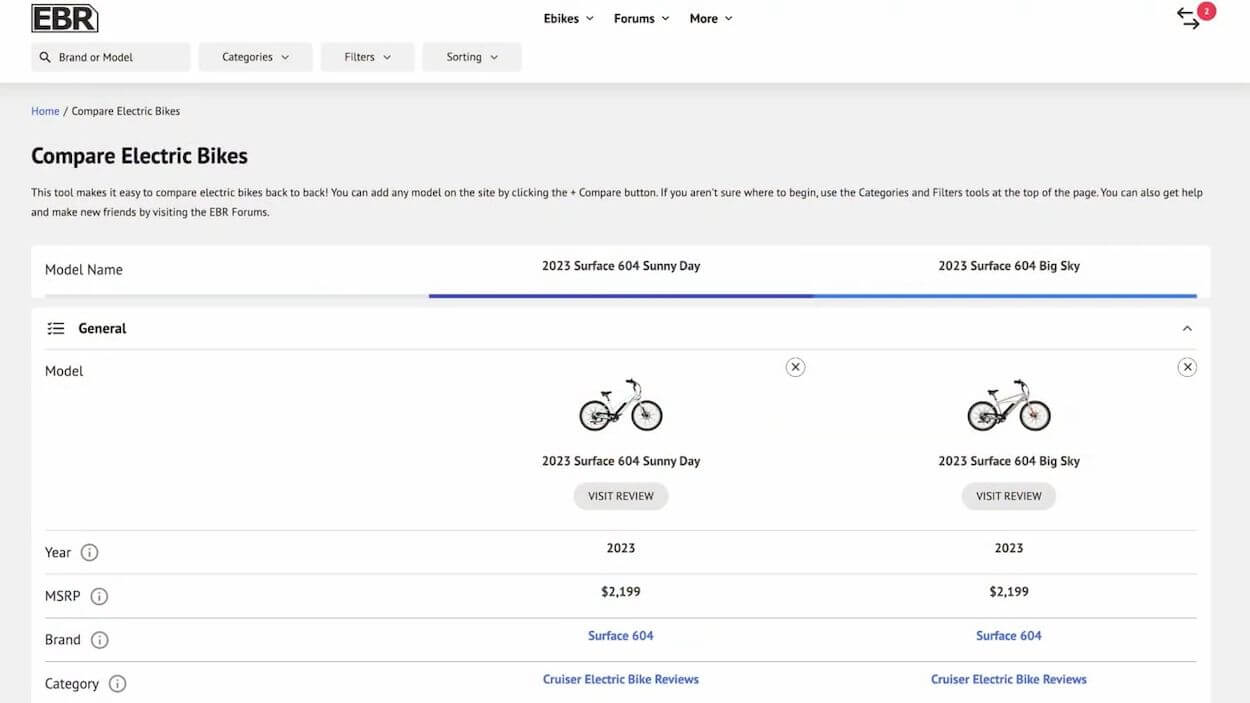Click the 2023 Surface 604 Big Sky name below the bike image

(x=1009, y=461)
